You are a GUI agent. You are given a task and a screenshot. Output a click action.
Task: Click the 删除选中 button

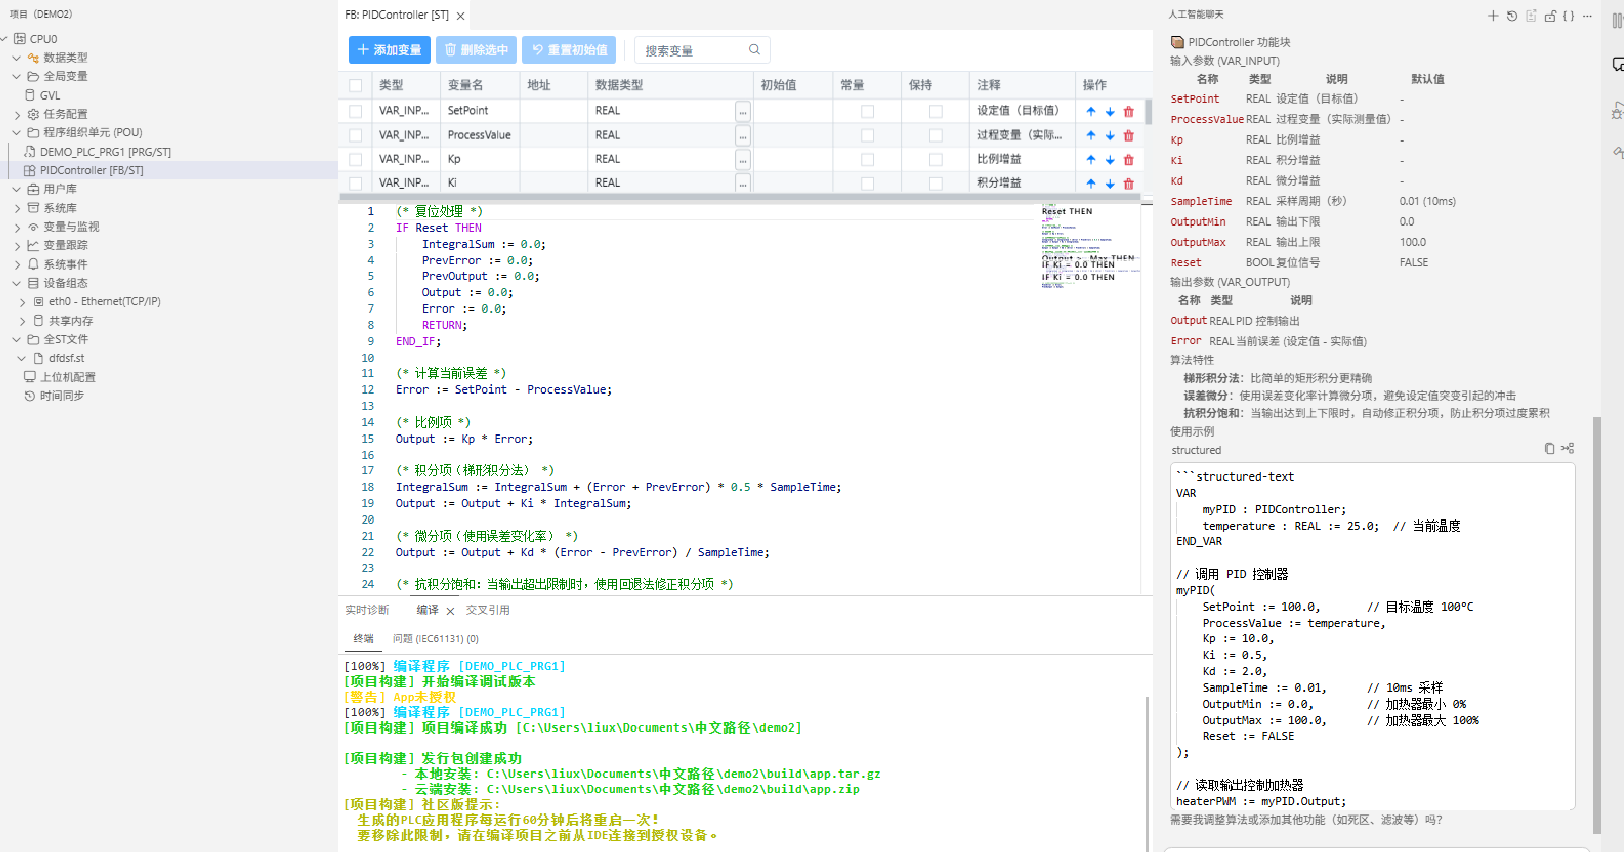point(476,50)
